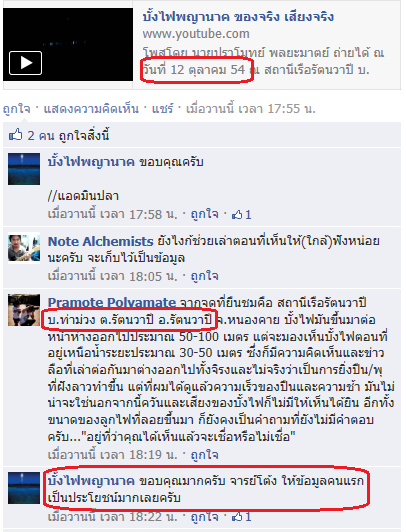Open Pramote Polyamate profile name link
Screen dimensions: 406x532
tap(112, 302)
